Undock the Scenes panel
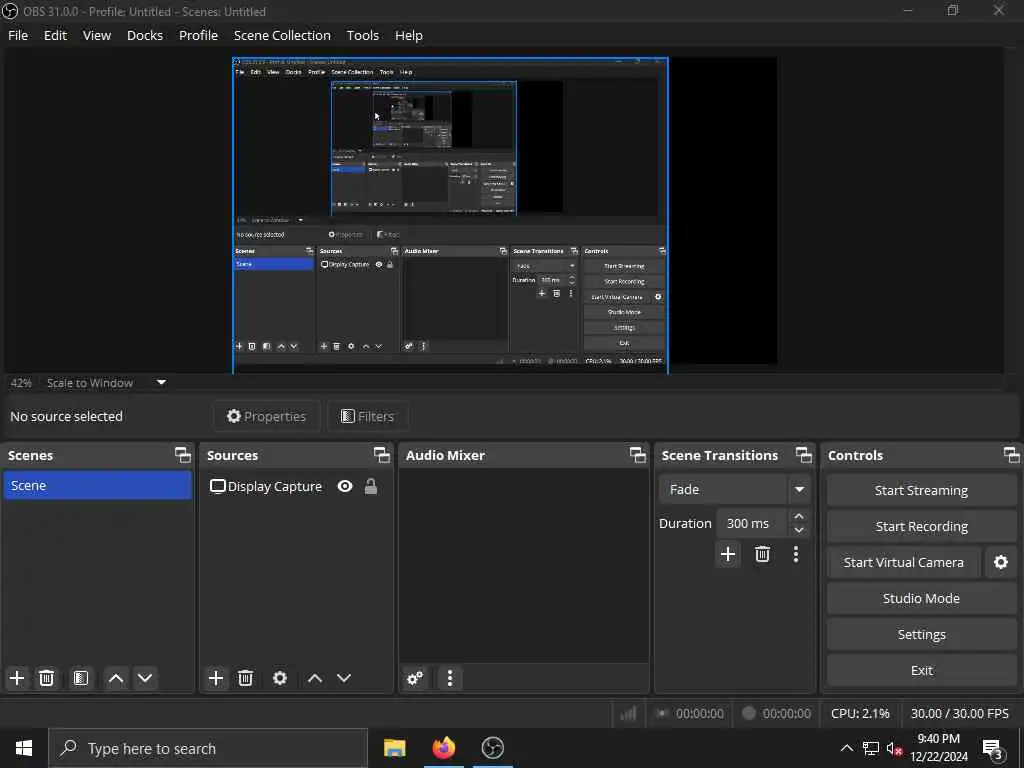This screenshot has height=768, width=1024. coord(183,455)
